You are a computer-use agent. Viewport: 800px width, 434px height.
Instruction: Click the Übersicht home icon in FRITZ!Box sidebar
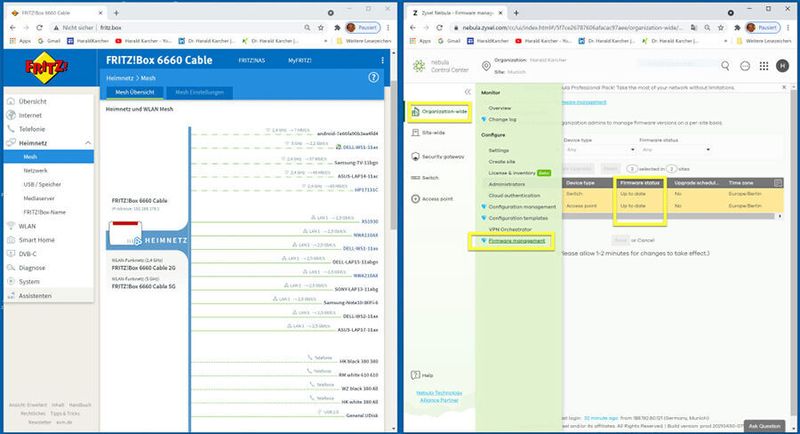(x=11, y=101)
